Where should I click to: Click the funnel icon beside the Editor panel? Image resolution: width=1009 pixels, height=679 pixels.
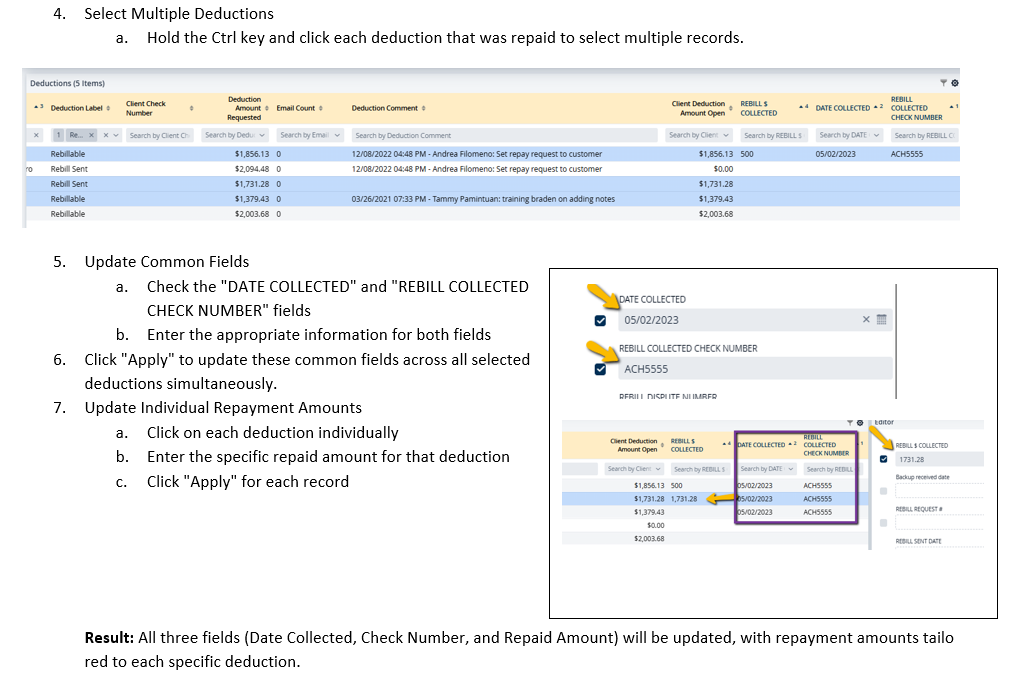pos(849,422)
